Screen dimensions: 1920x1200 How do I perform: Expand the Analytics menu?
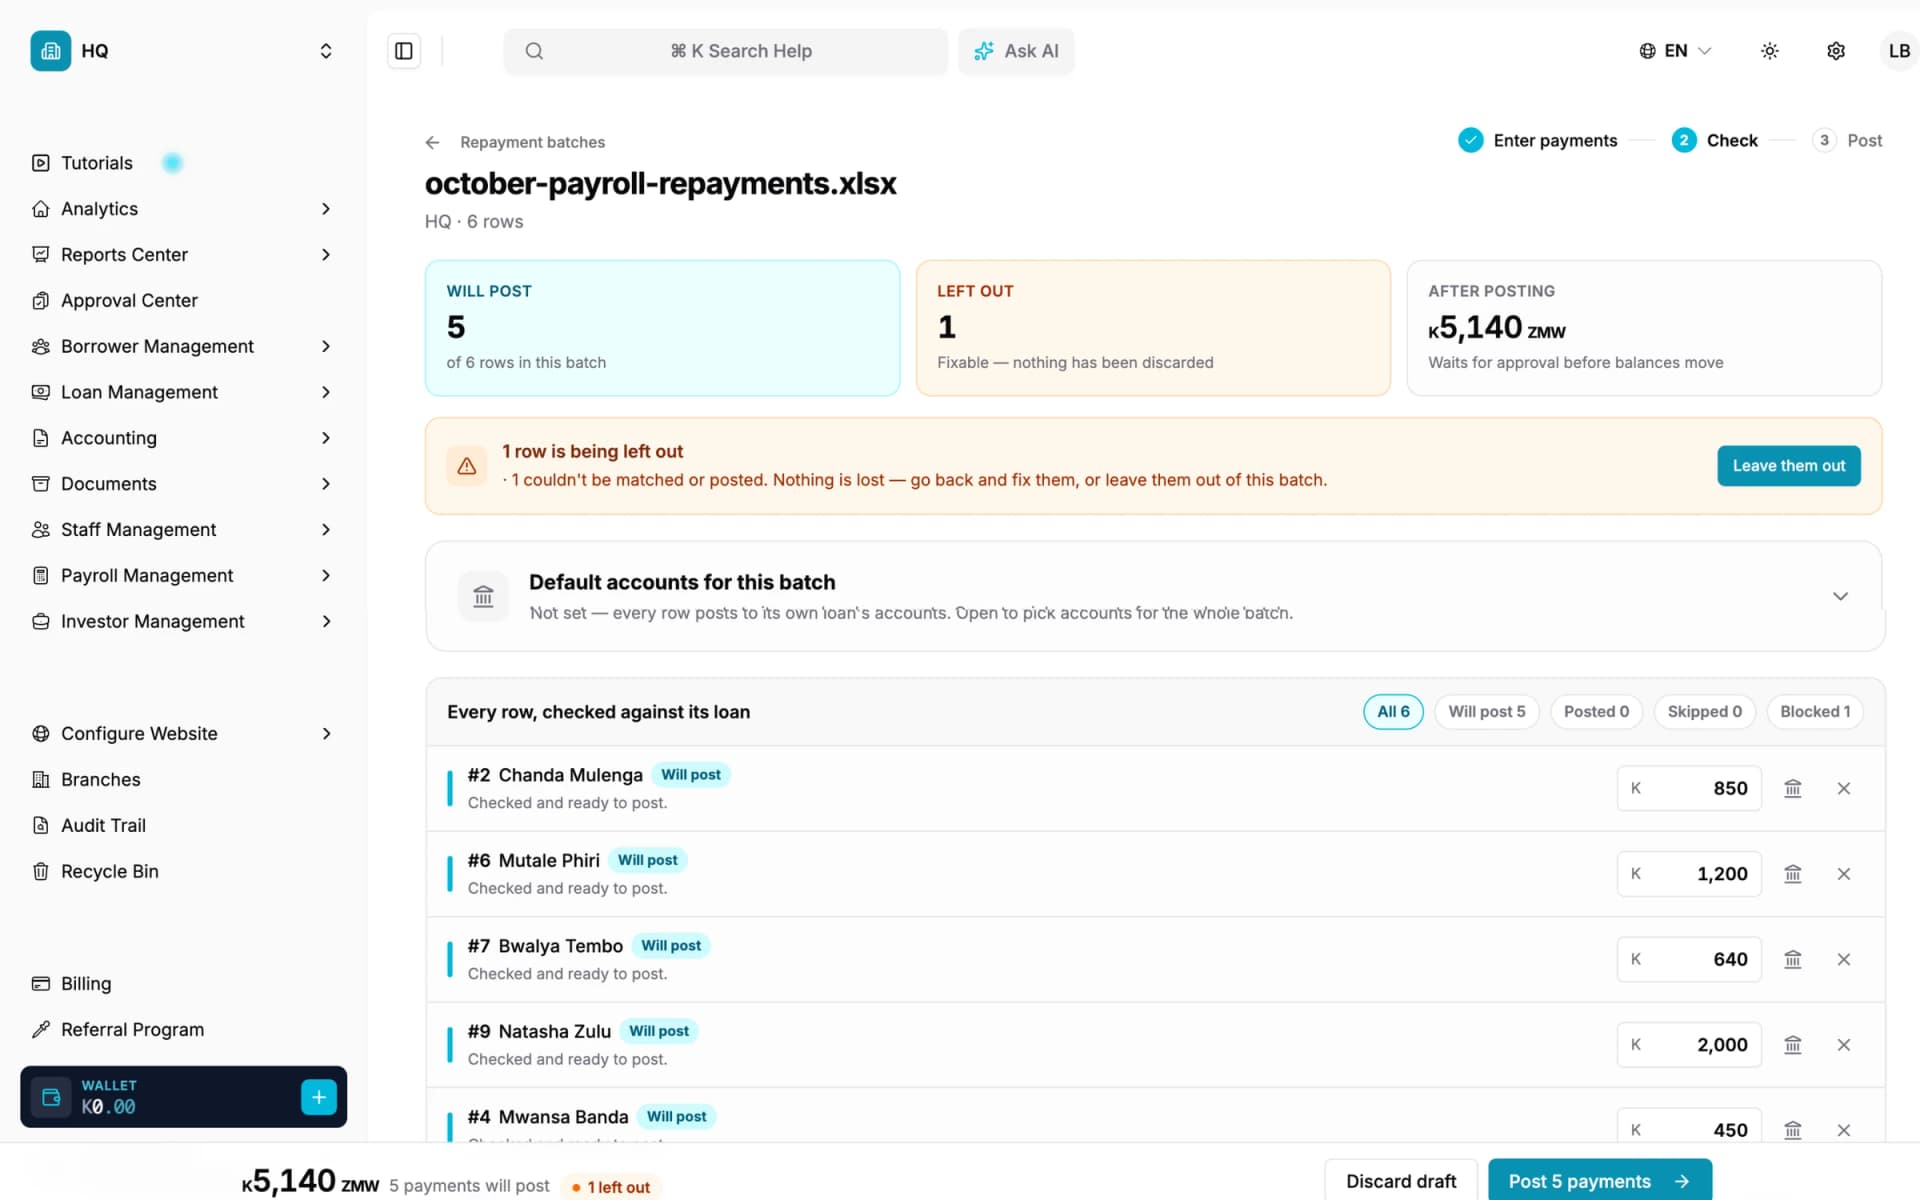(x=183, y=209)
